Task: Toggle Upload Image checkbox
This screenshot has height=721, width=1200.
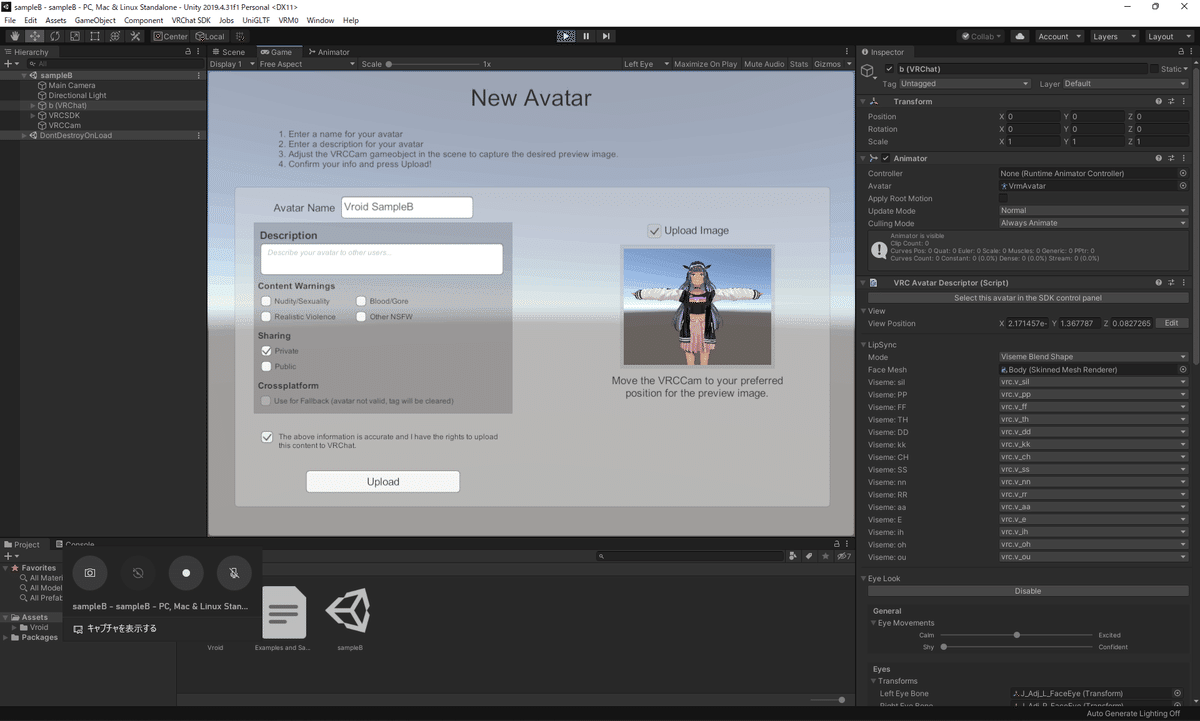Action: coord(655,231)
